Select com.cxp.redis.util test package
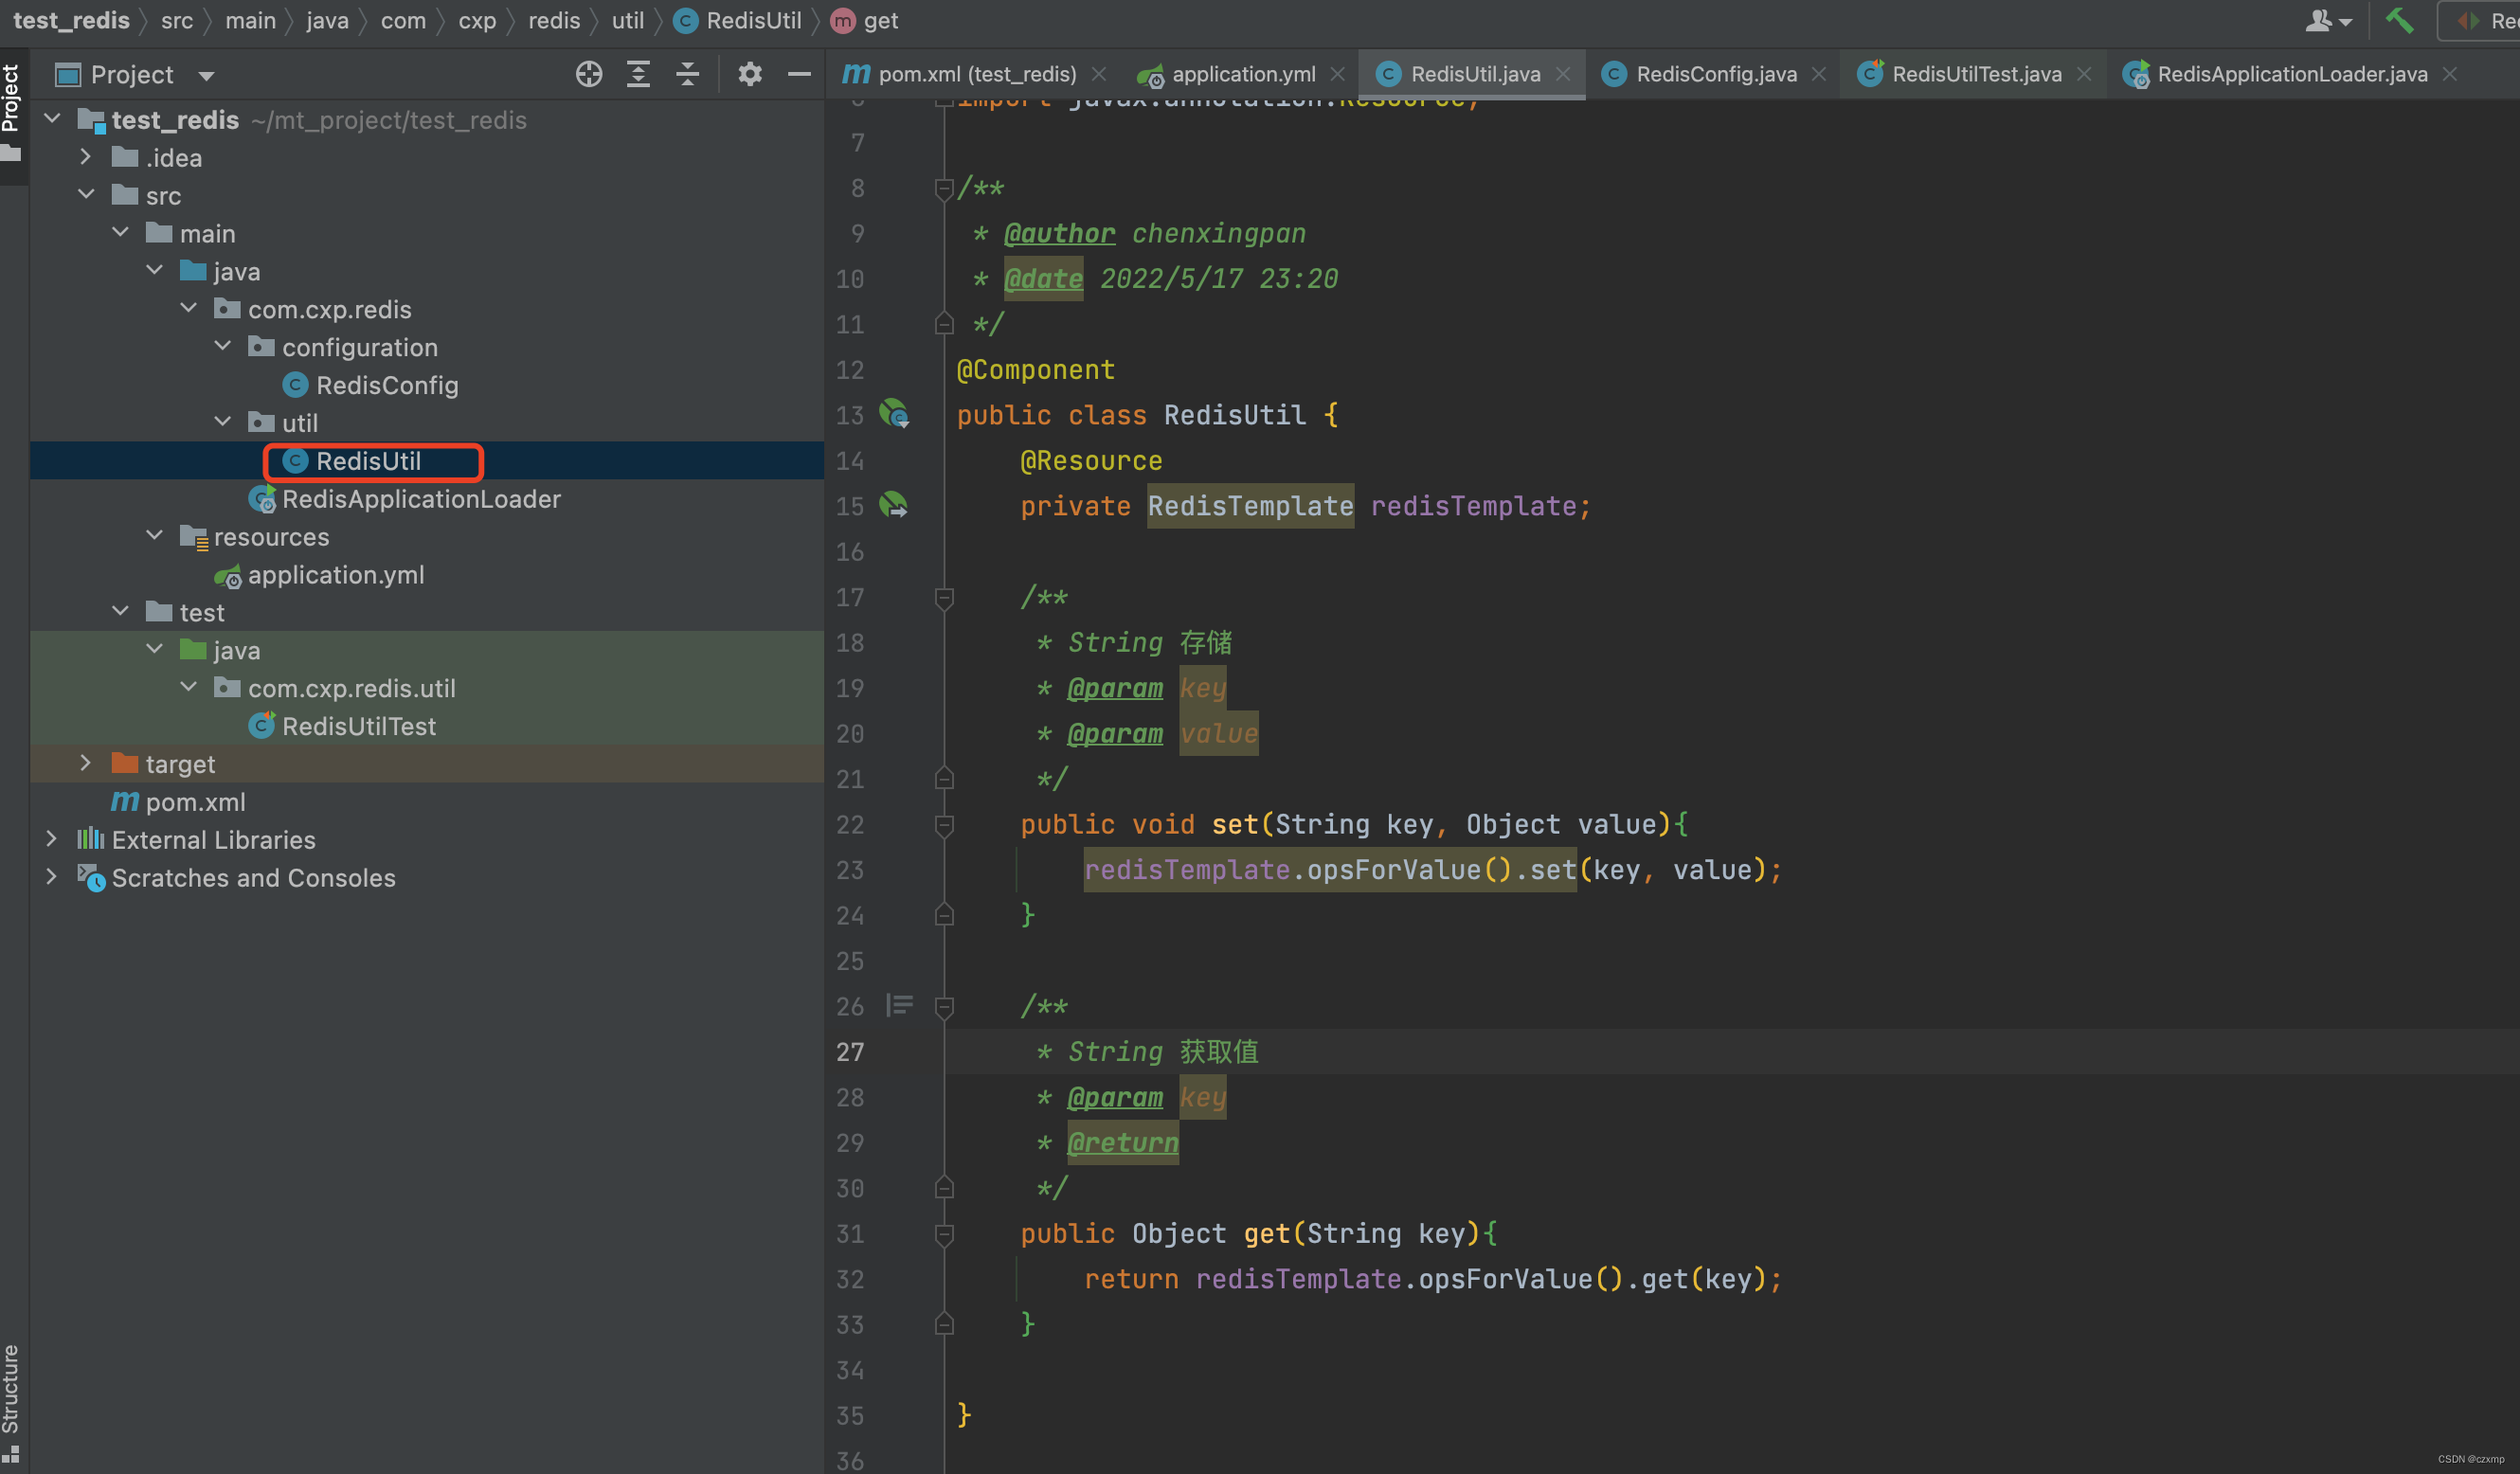Image resolution: width=2520 pixels, height=1474 pixels. click(351, 688)
